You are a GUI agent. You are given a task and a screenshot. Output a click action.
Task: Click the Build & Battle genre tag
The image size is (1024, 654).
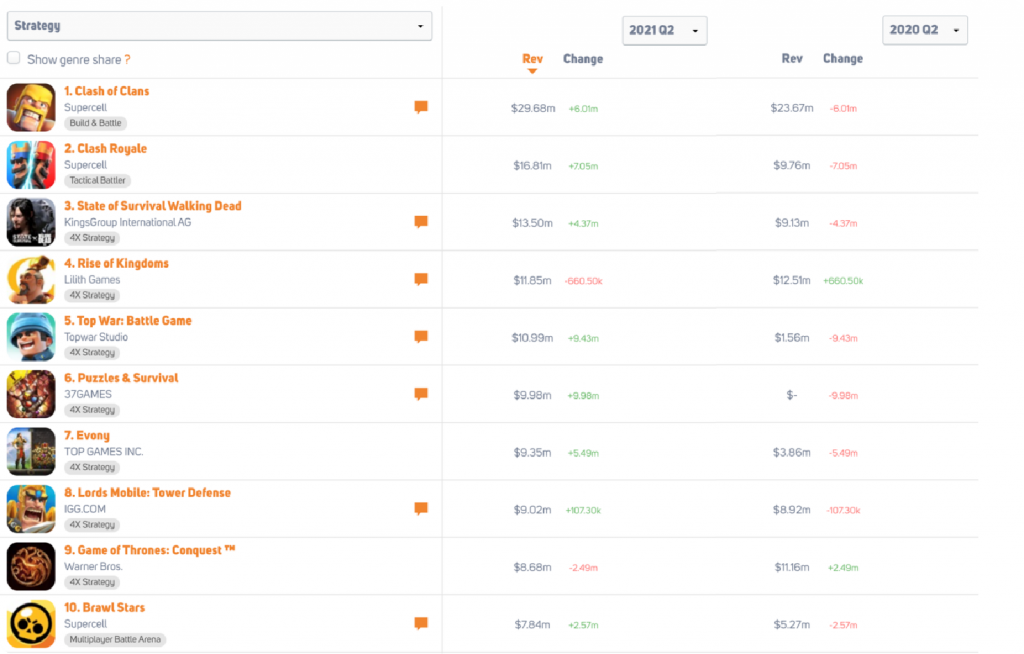click(95, 123)
